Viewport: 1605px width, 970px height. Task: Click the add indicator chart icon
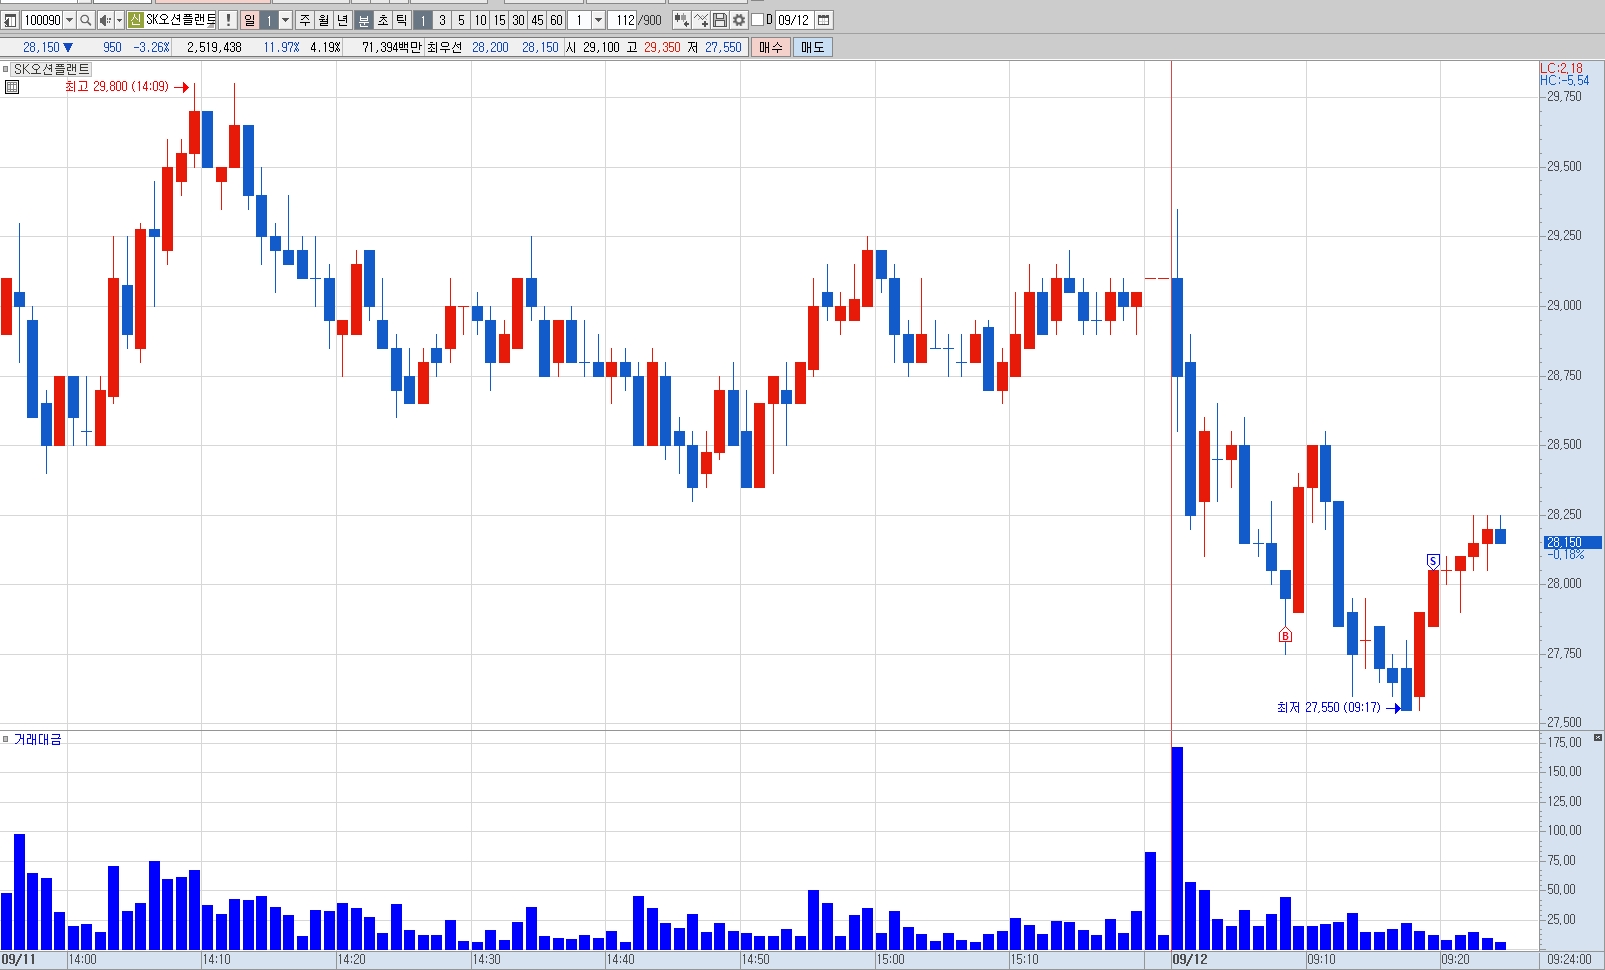pos(681,20)
